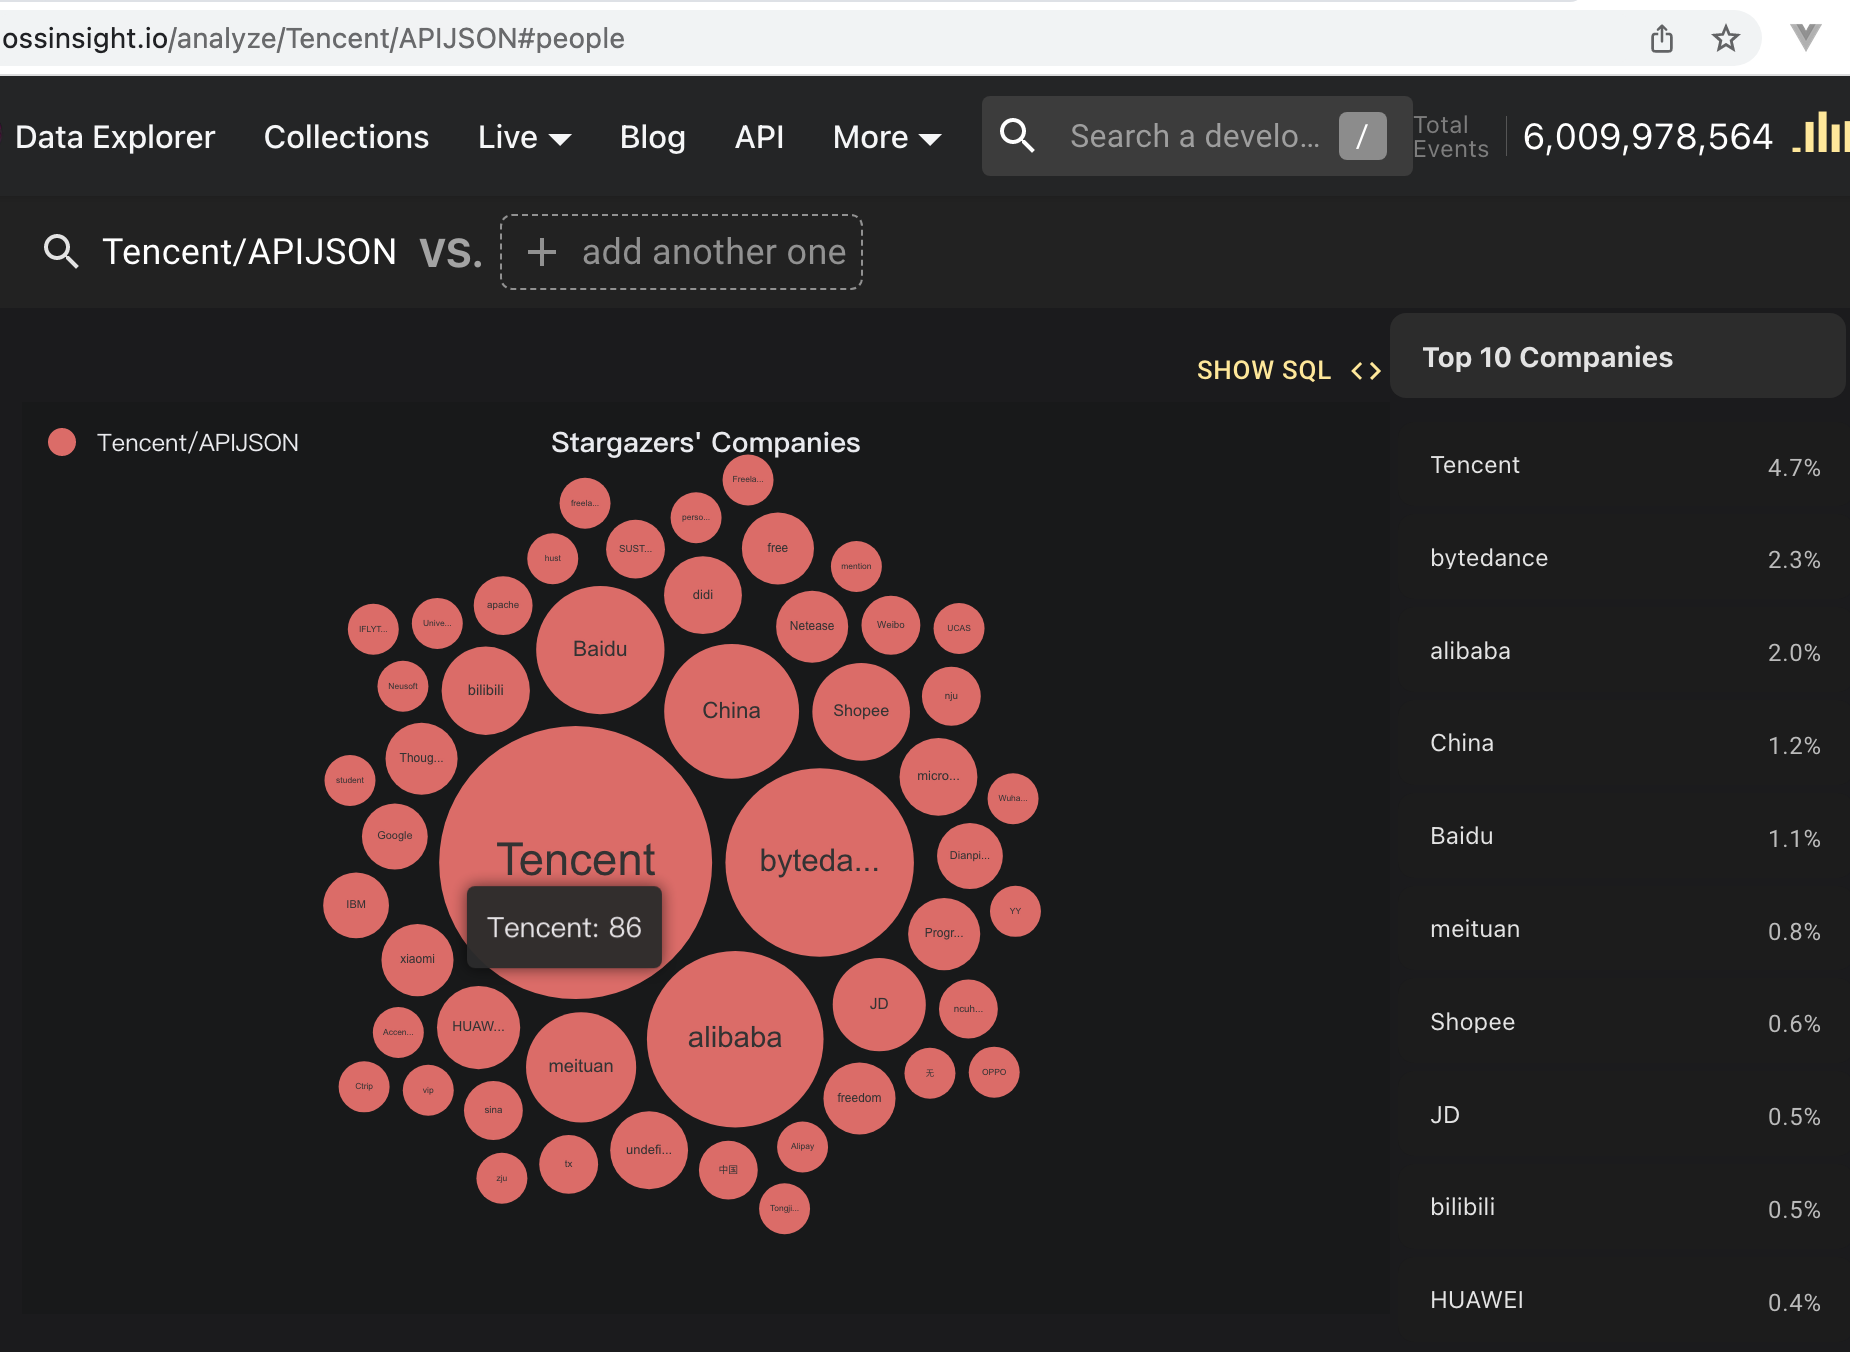Click the share icon in address bar
The width and height of the screenshot is (1850, 1352).
tap(1662, 39)
